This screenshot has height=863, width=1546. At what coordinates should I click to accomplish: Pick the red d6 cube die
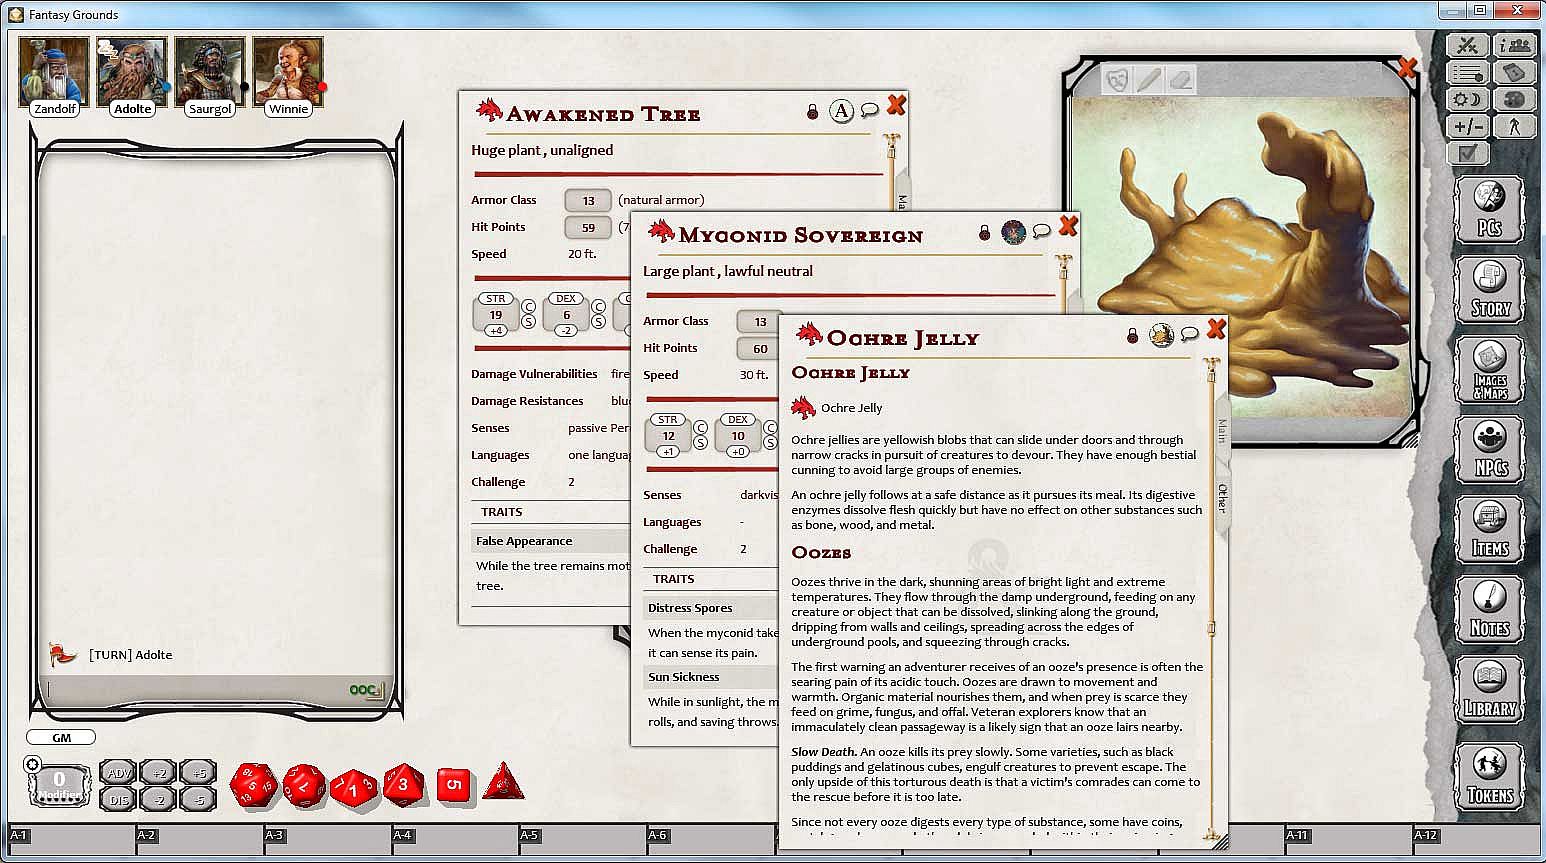[x=453, y=785]
